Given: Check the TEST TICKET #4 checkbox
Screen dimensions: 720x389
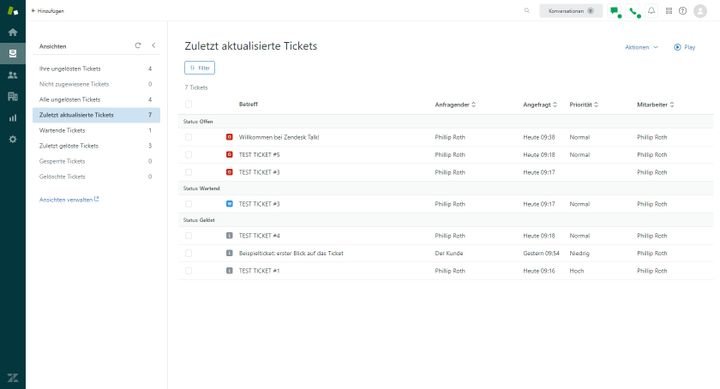Looking at the screenshot, I should coord(188,235).
